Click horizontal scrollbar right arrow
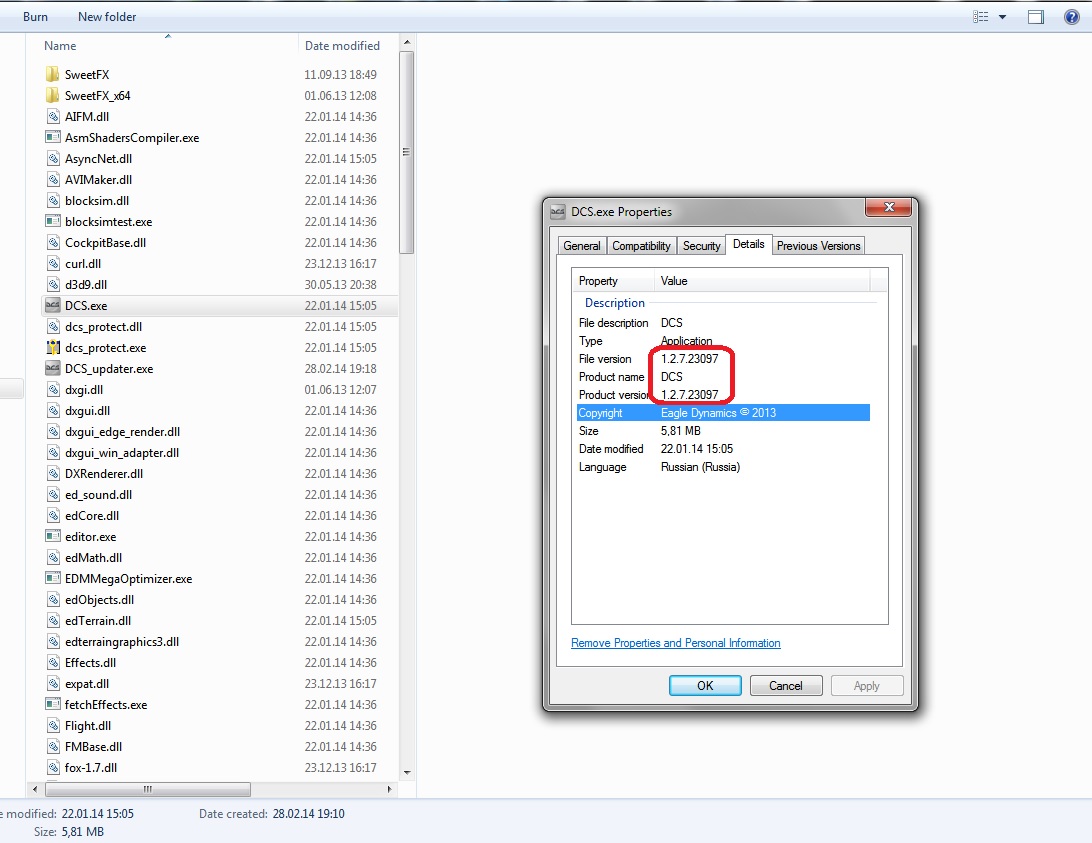 pos(389,789)
